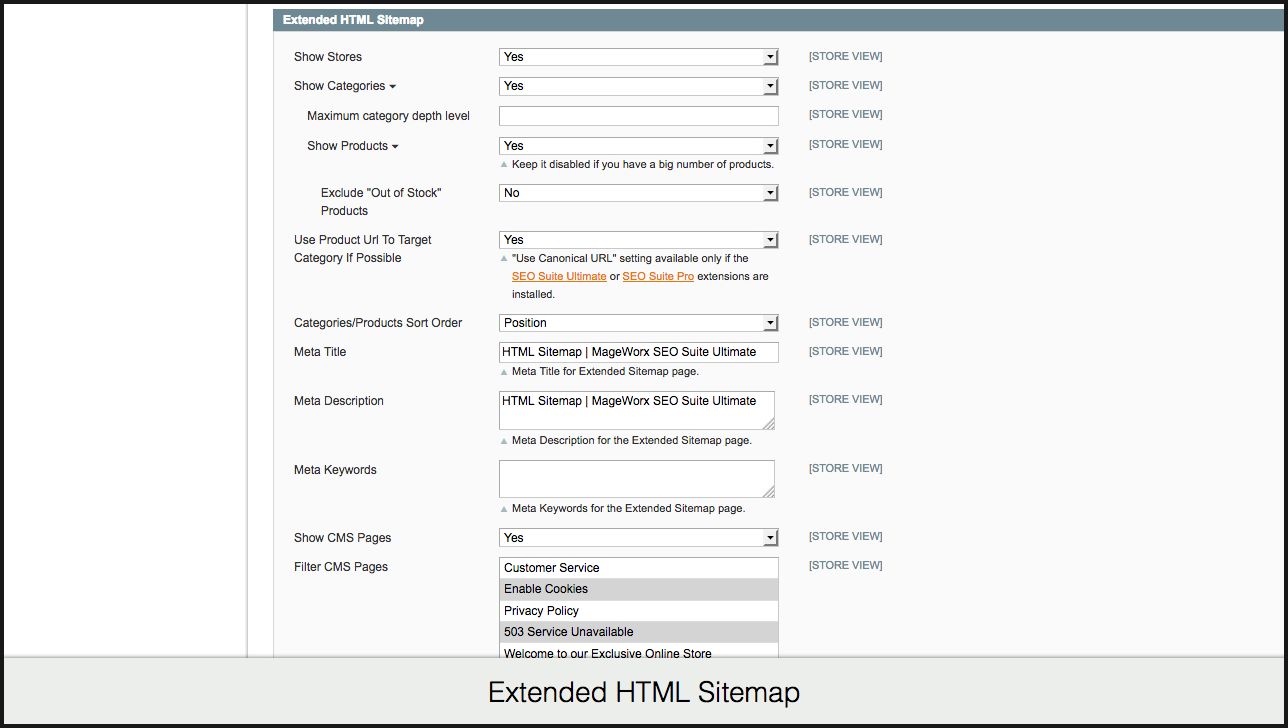Screen dimensions: 1288x728
Task: Click the Meta Title text field
Action: tap(638, 352)
